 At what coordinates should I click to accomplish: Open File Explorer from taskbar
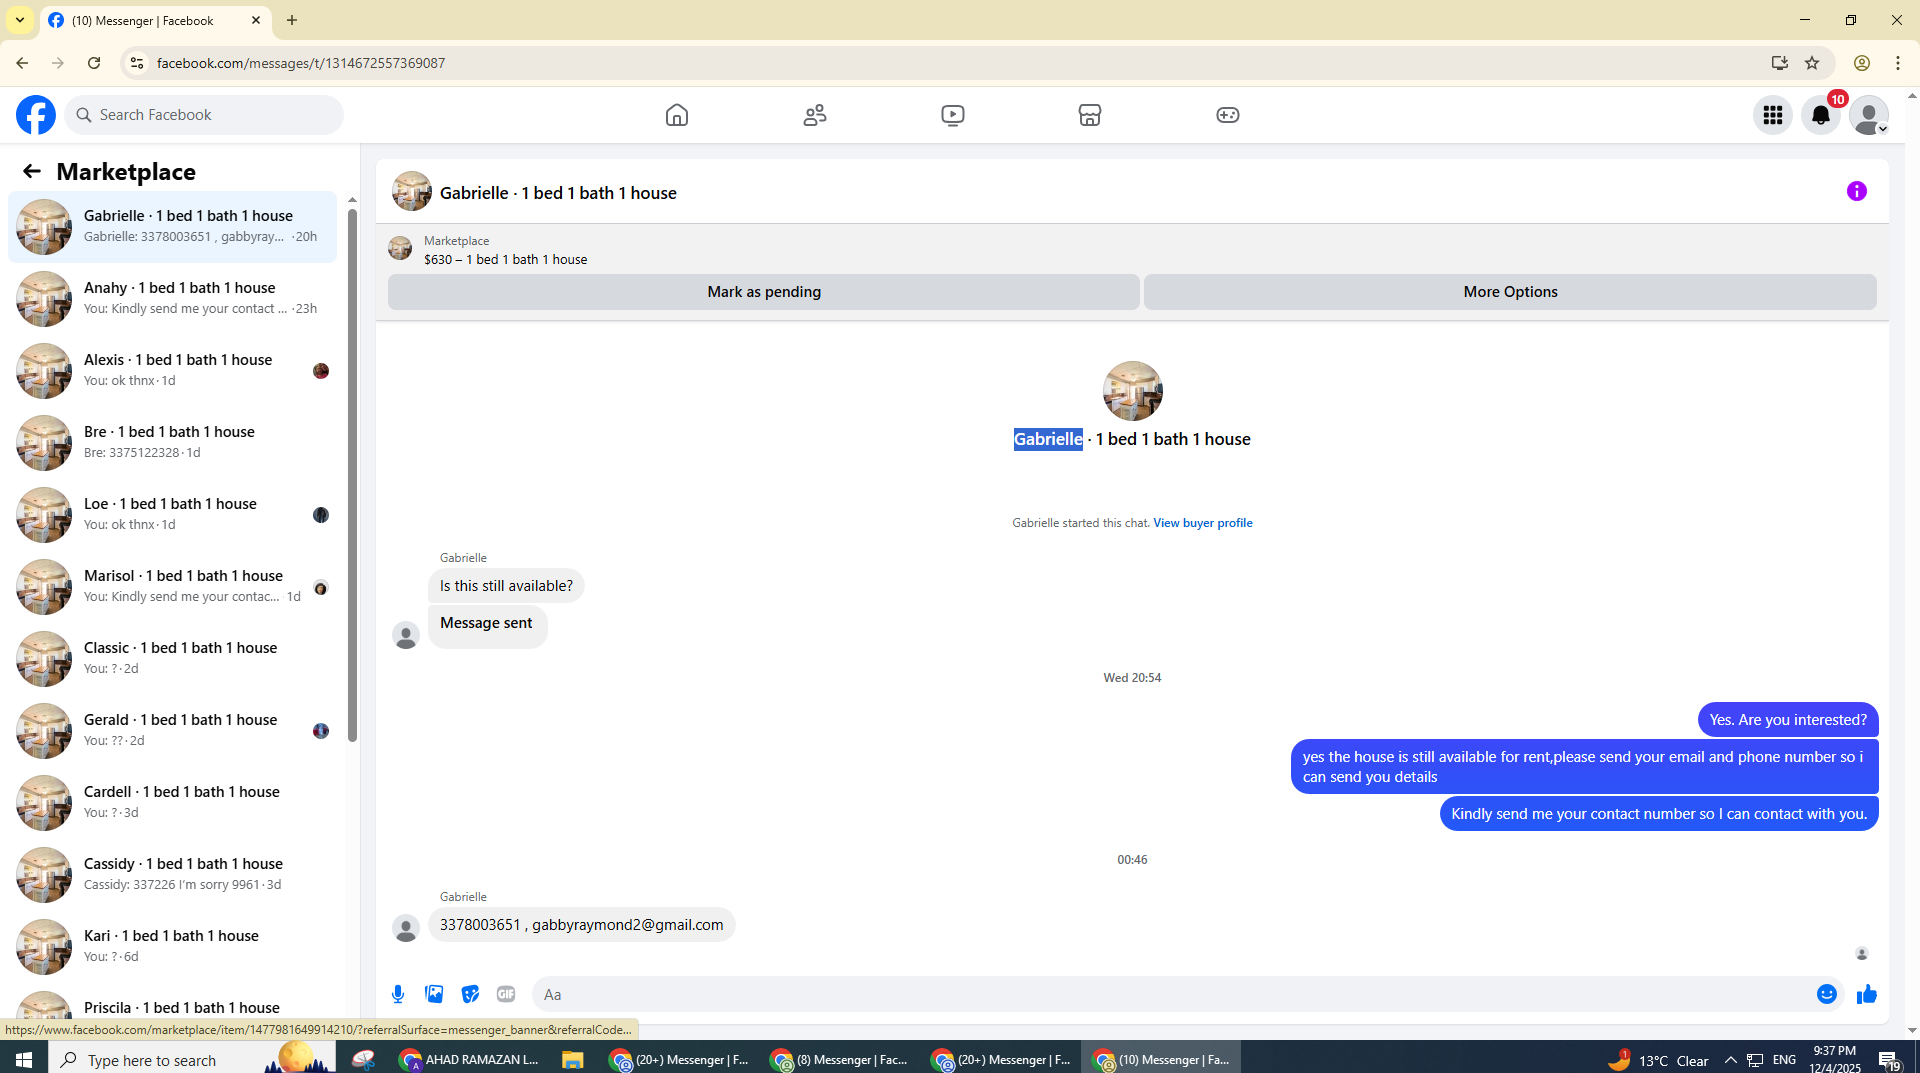pos(572,1059)
